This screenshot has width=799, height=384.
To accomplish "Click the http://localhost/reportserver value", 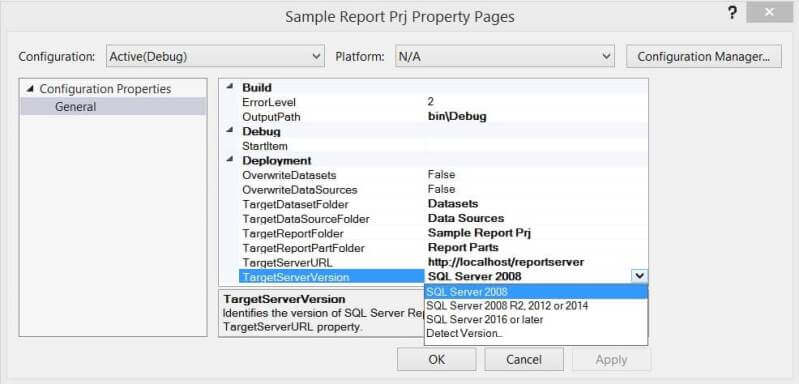I will [x=506, y=262].
